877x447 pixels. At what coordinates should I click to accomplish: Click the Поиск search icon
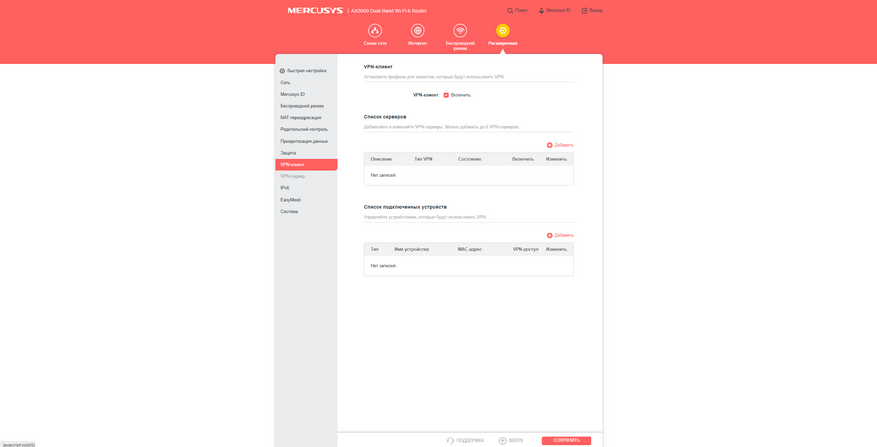point(510,11)
